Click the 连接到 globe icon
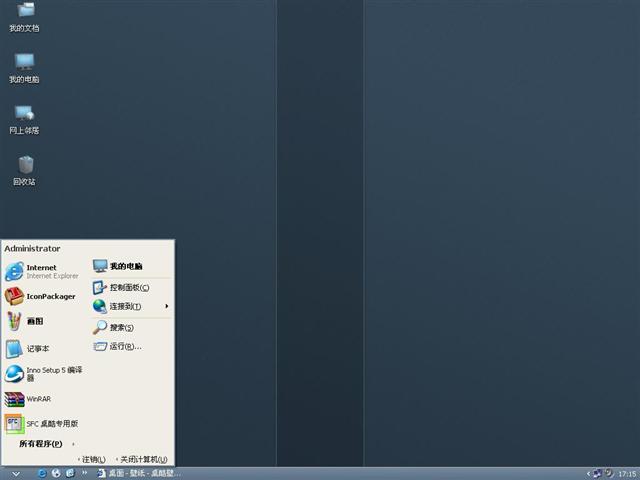The height and width of the screenshot is (480, 640). point(100,306)
